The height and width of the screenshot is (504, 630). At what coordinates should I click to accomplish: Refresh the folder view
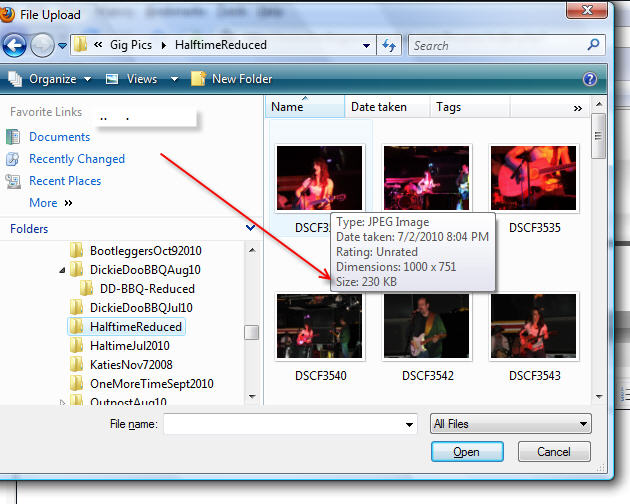(389, 45)
